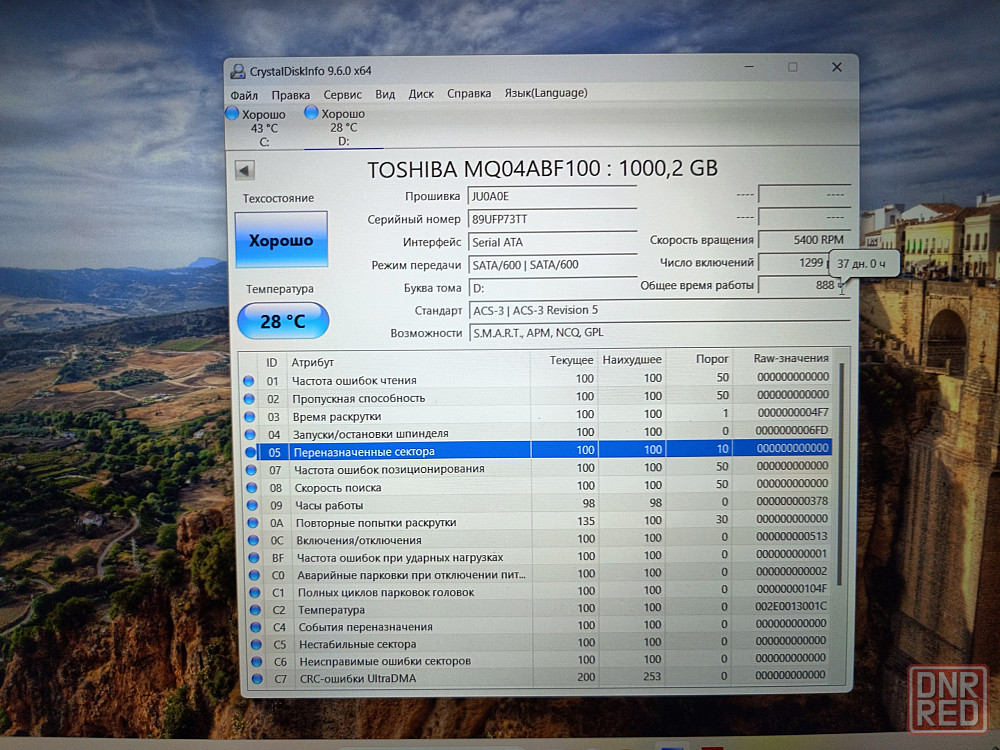The height and width of the screenshot is (750, 1000).
Task: Click the status icon for attribute 0A
Action: tap(253, 523)
